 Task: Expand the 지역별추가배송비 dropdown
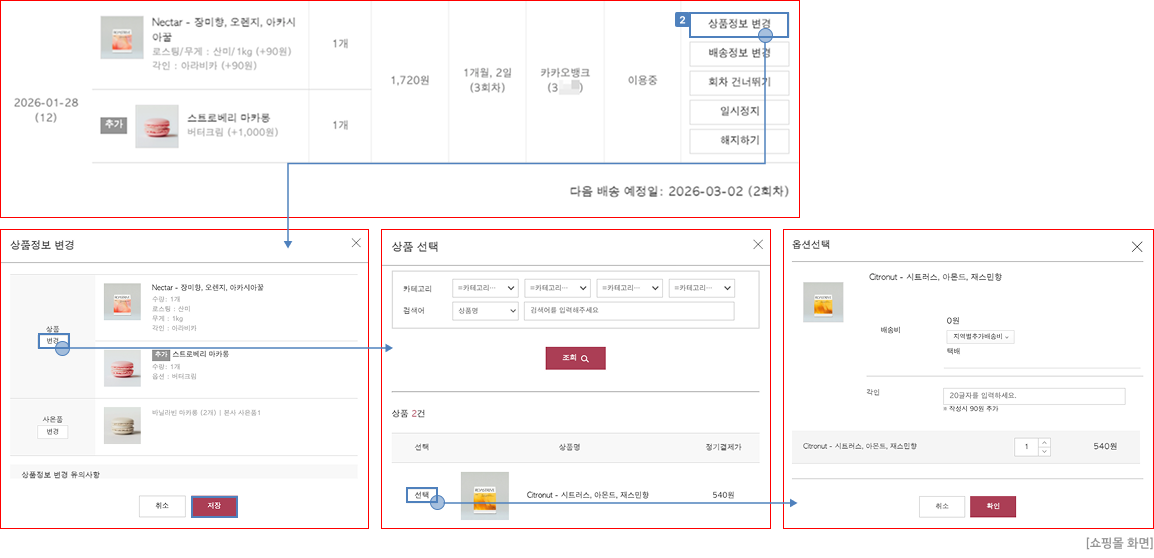tap(980, 337)
